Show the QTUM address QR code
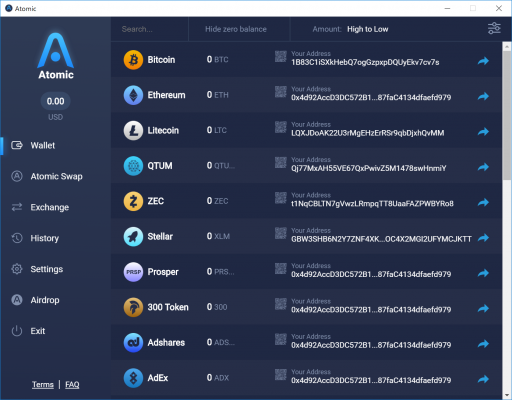Image resolution: width=512 pixels, height=400 pixels. point(281,162)
